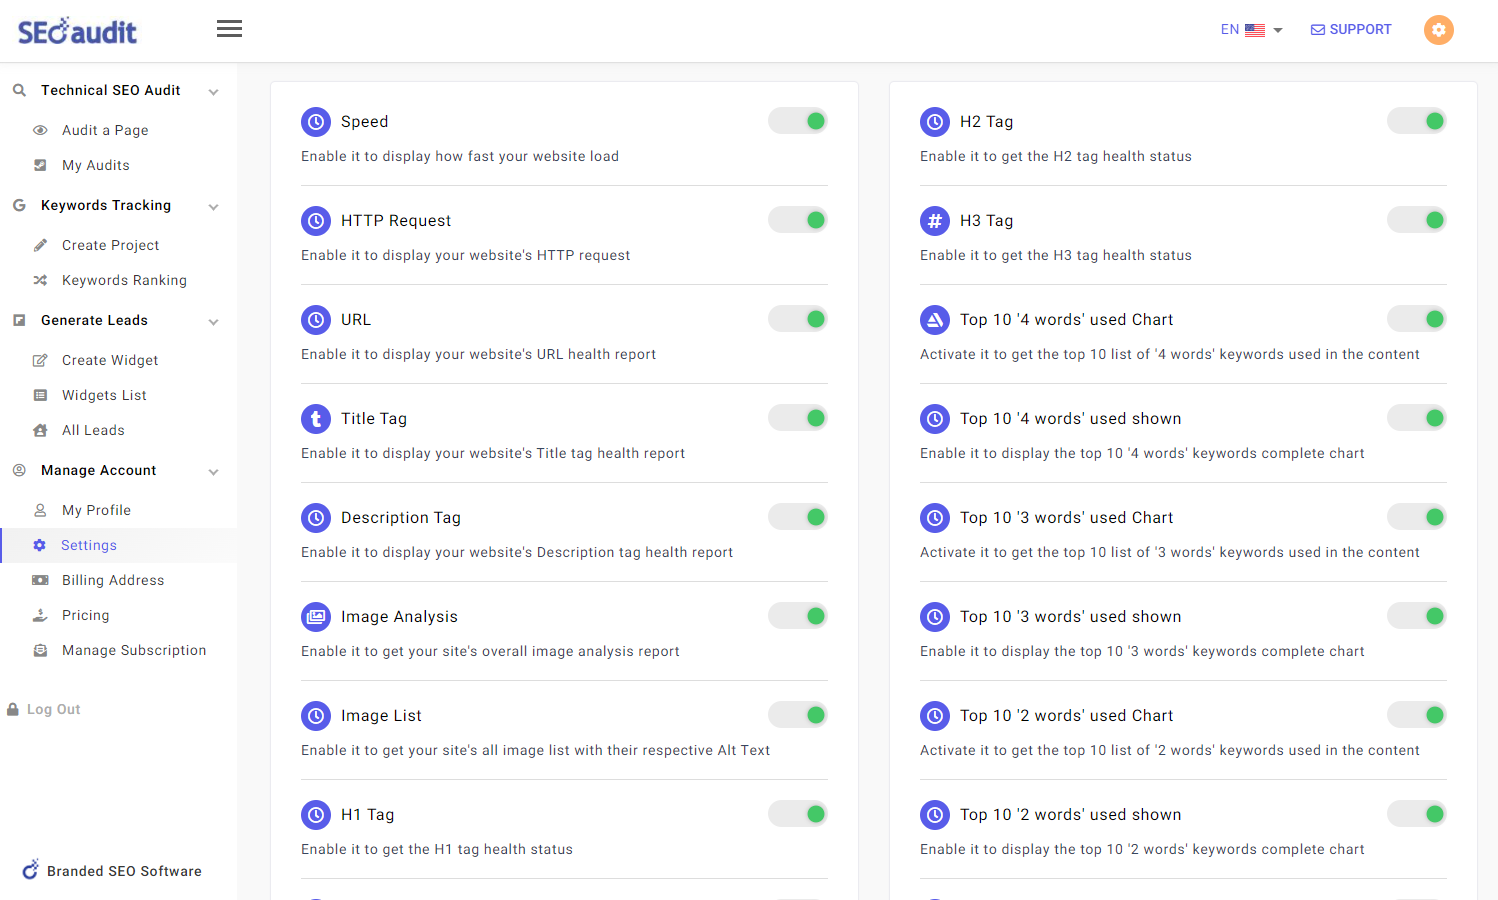Image resolution: width=1498 pixels, height=900 pixels.
Task: Open the settings gear button in top bar
Action: click(x=1438, y=30)
